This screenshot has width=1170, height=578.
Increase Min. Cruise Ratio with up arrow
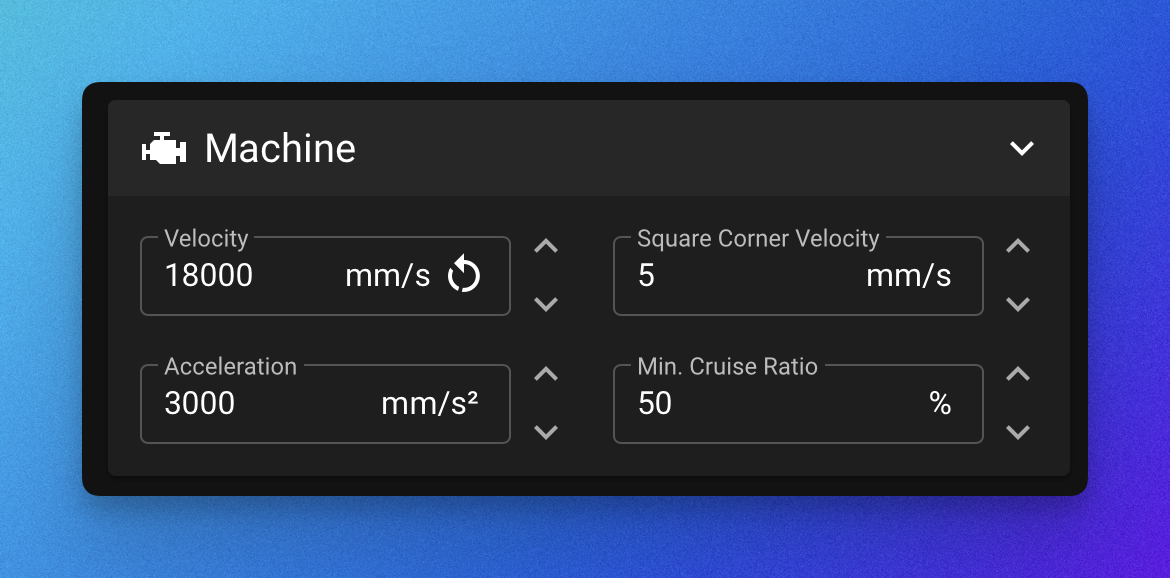click(x=1018, y=374)
